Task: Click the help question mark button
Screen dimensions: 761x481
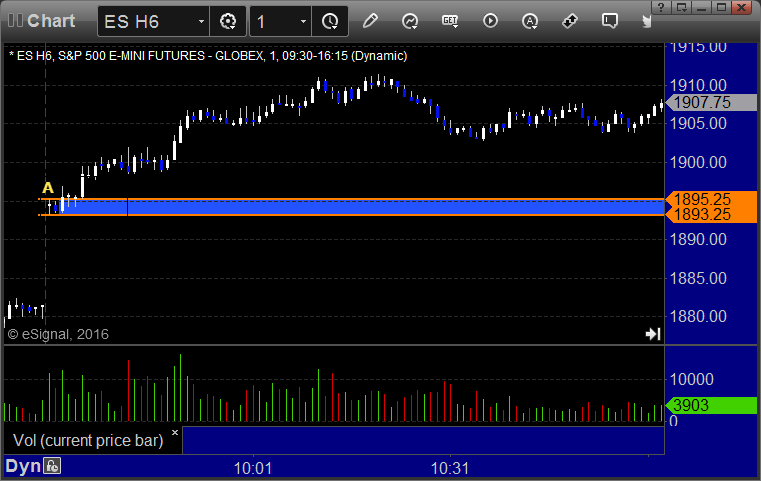Action: click(661, 7)
